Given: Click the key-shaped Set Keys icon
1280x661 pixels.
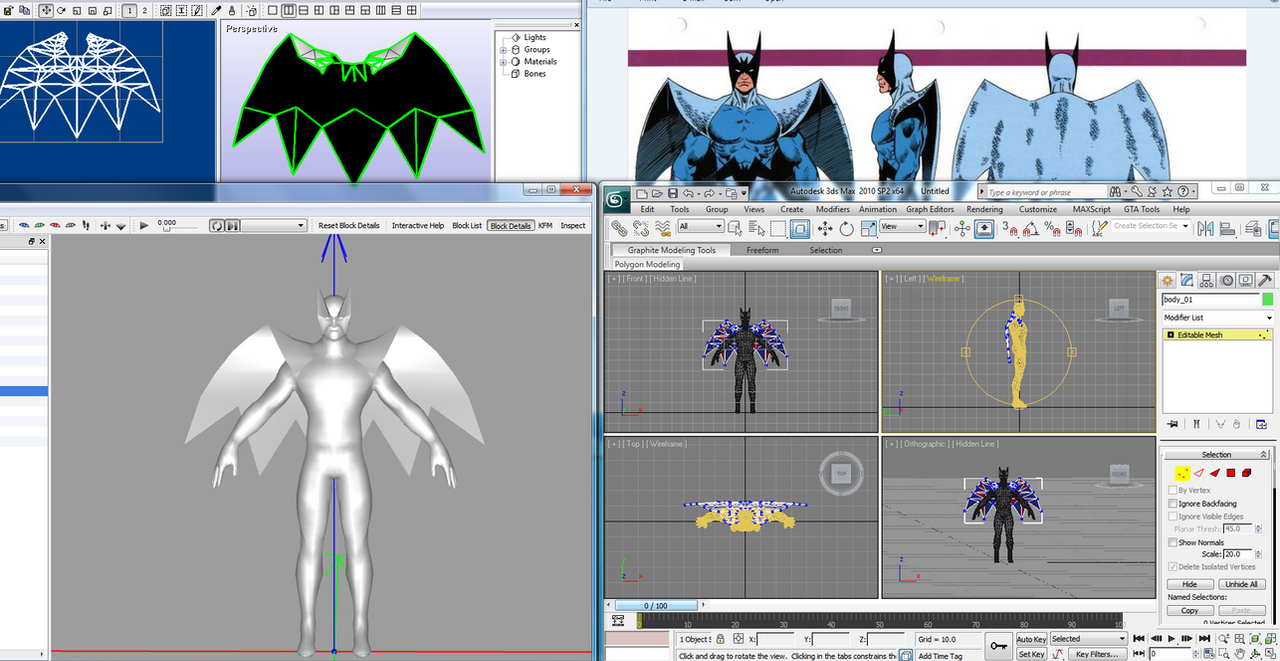Looking at the screenshot, I should point(998,645).
